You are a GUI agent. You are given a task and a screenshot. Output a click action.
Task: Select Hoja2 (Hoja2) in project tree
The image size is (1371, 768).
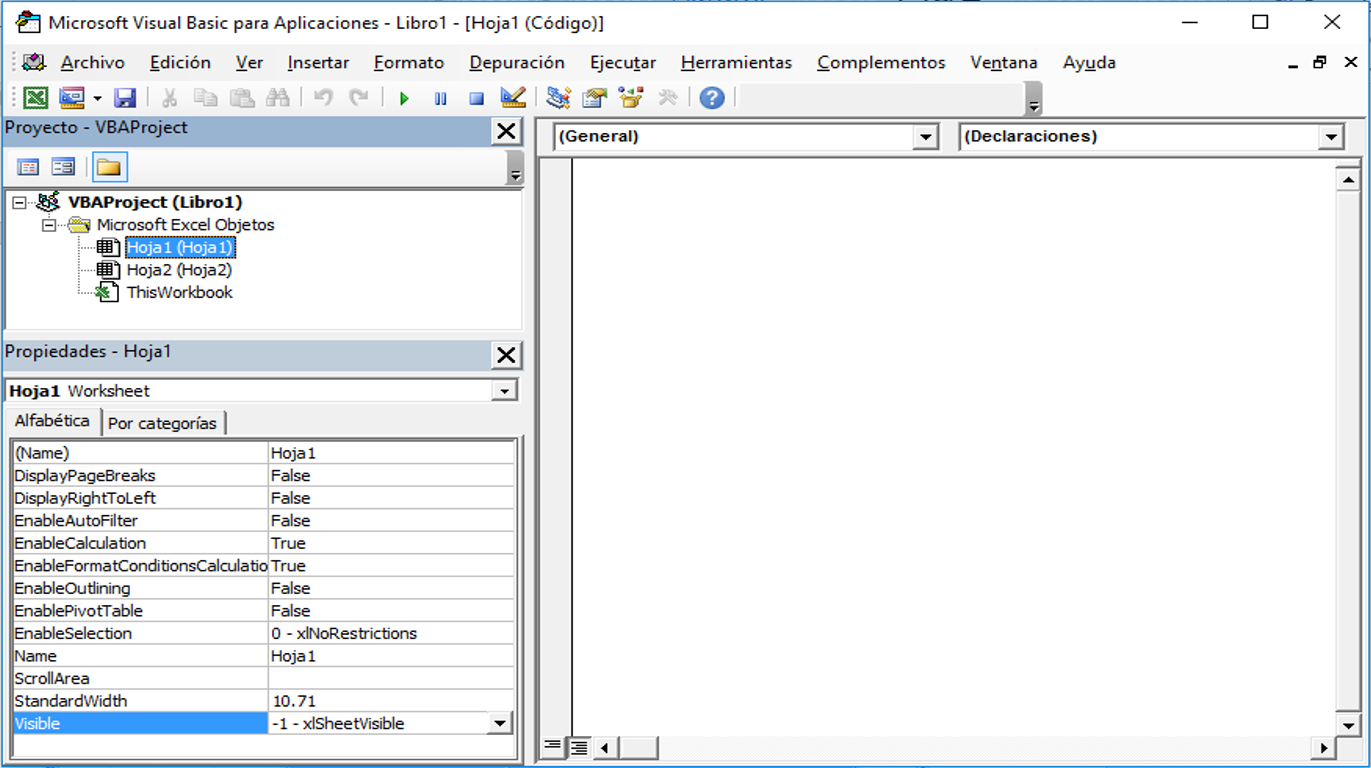(179, 270)
